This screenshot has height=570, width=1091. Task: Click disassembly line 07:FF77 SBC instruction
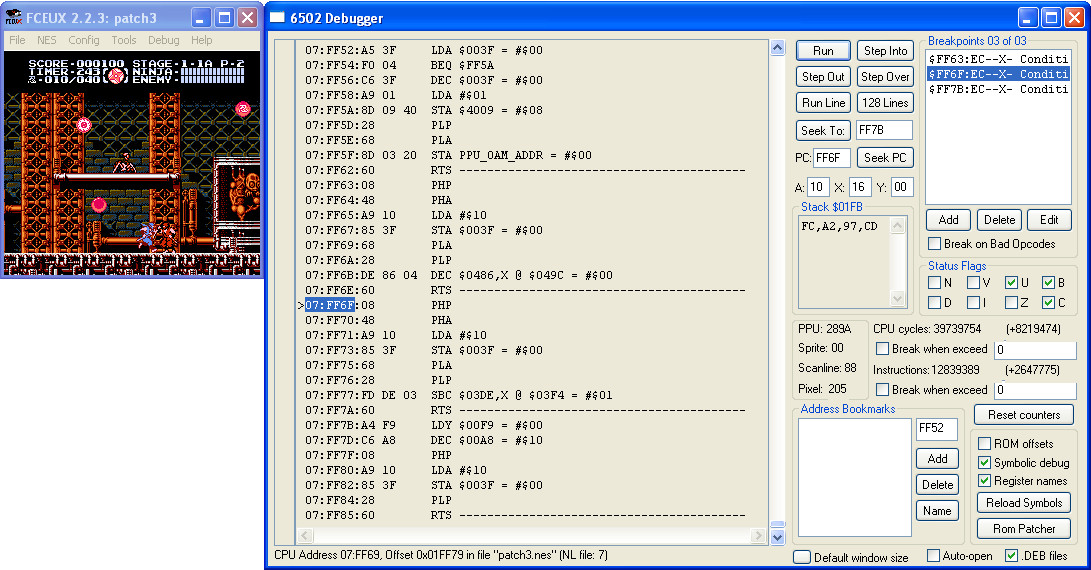pyautogui.click(x=459, y=395)
